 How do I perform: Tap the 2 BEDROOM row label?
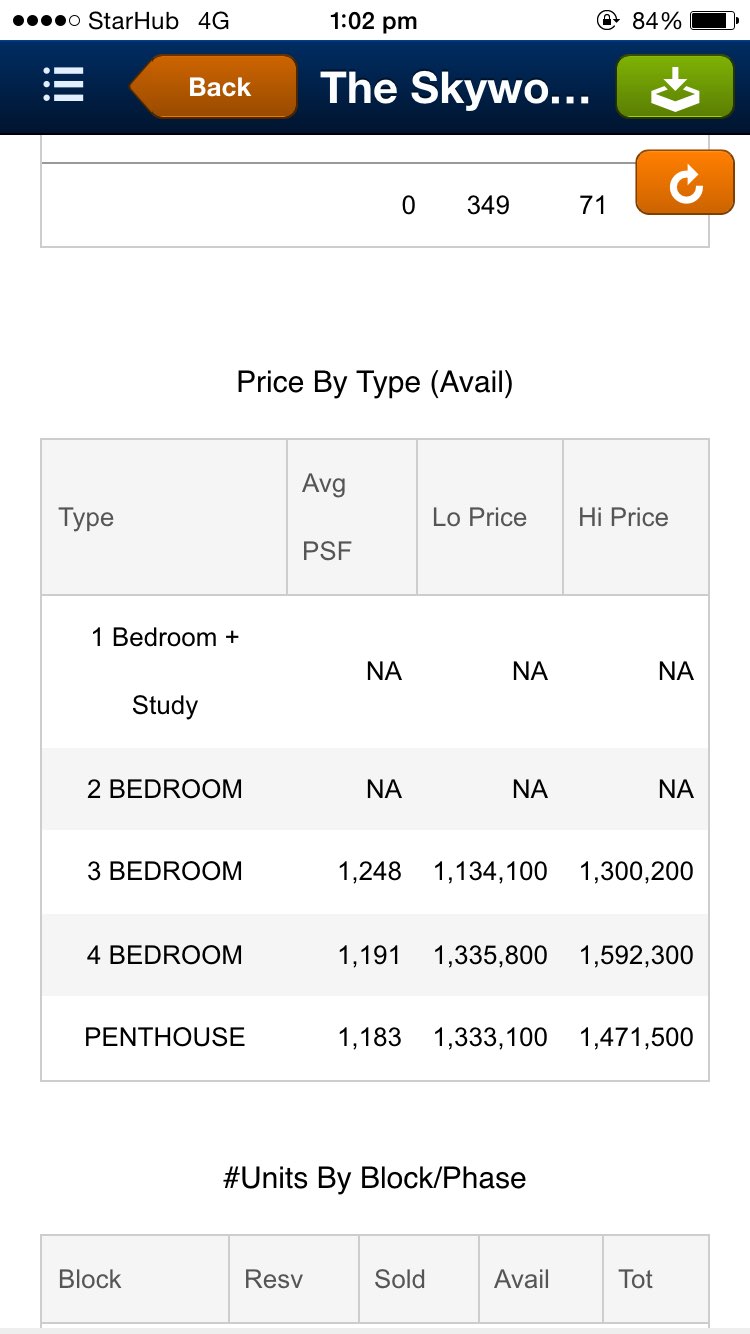tap(165, 789)
